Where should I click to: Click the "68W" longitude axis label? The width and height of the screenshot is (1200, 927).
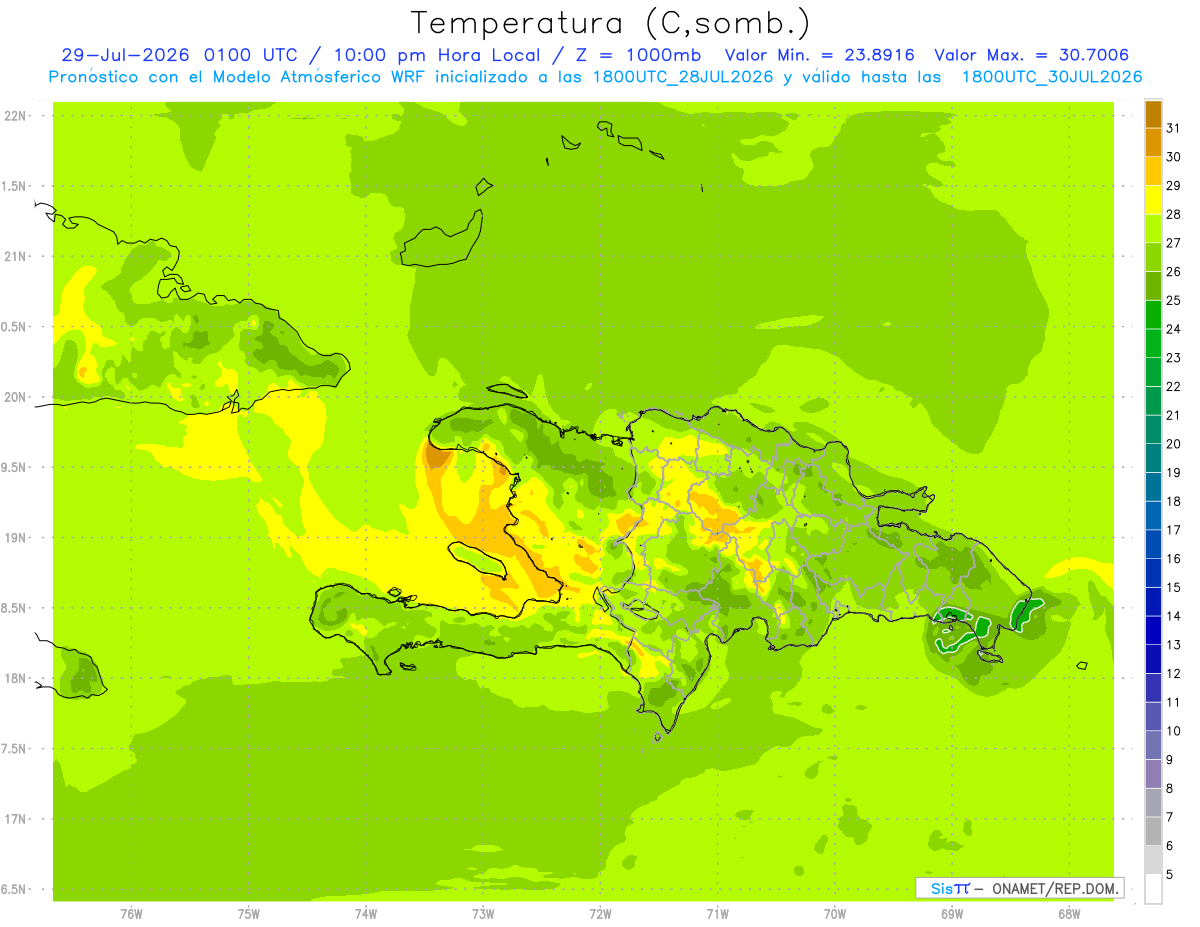click(x=1069, y=913)
